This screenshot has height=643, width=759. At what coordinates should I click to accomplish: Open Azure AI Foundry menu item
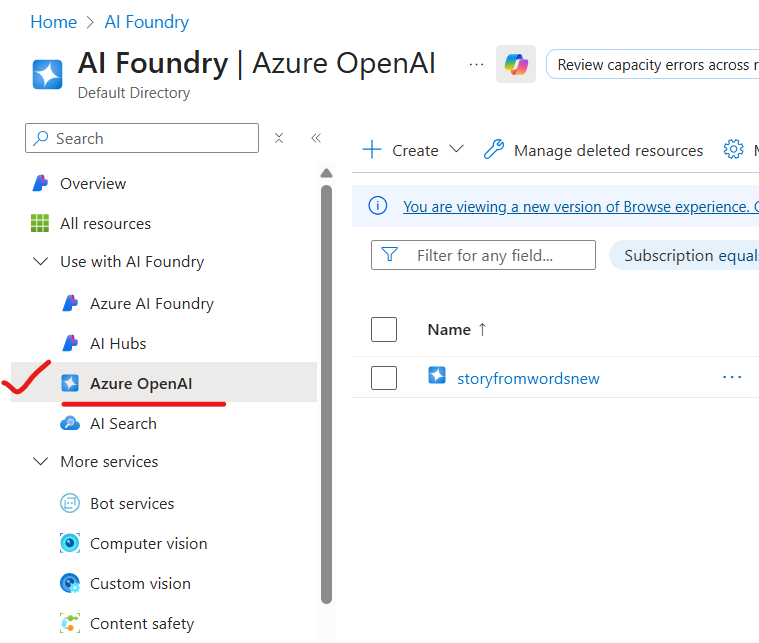pos(152,304)
